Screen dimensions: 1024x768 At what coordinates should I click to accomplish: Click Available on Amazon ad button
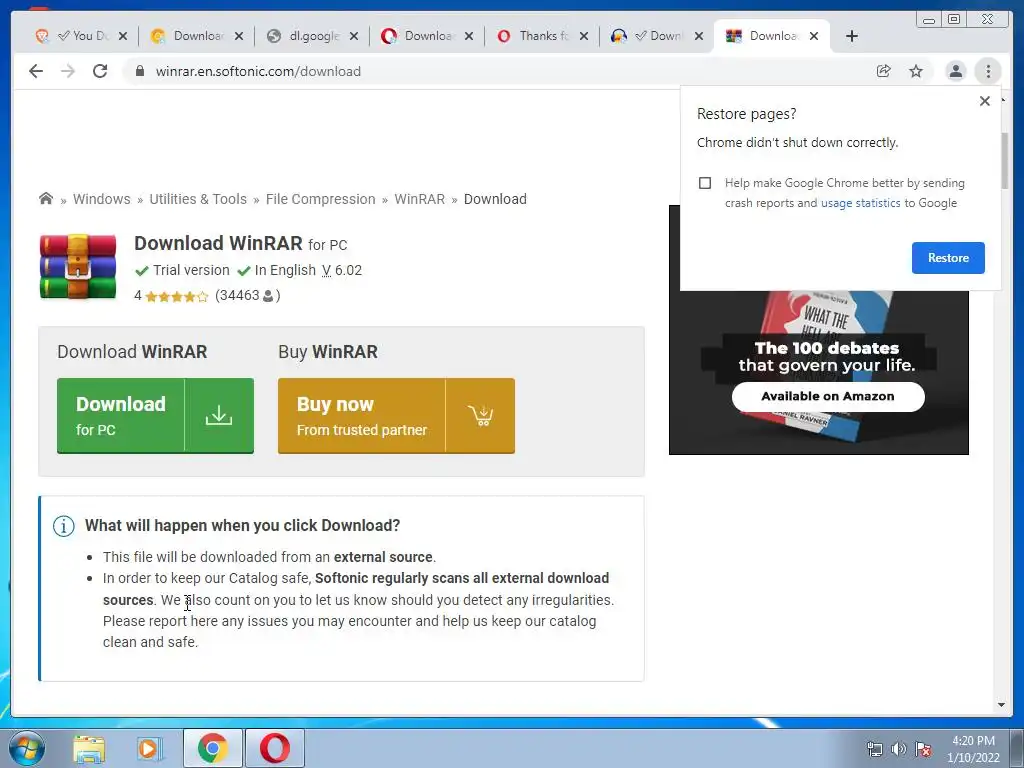tap(828, 396)
